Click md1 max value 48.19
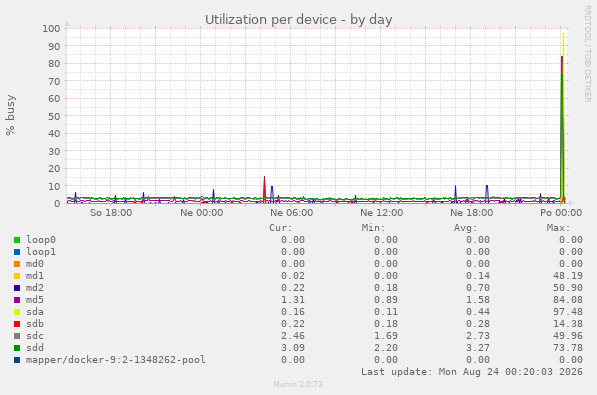This screenshot has width=597, height=395. tap(568, 276)
